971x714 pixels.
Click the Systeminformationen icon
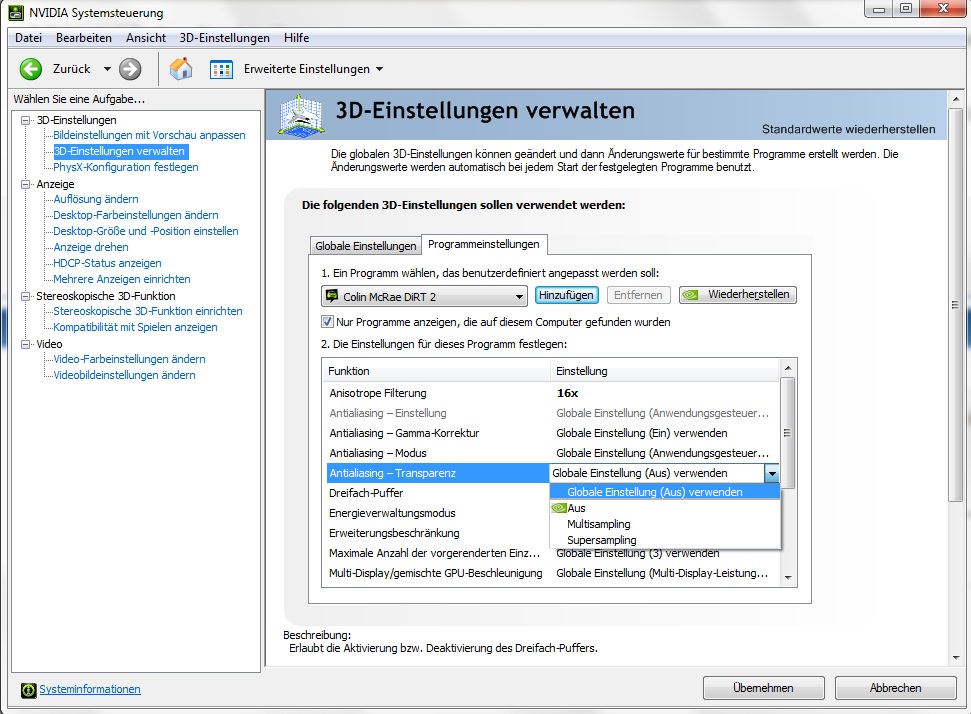[x=28, y=689]
